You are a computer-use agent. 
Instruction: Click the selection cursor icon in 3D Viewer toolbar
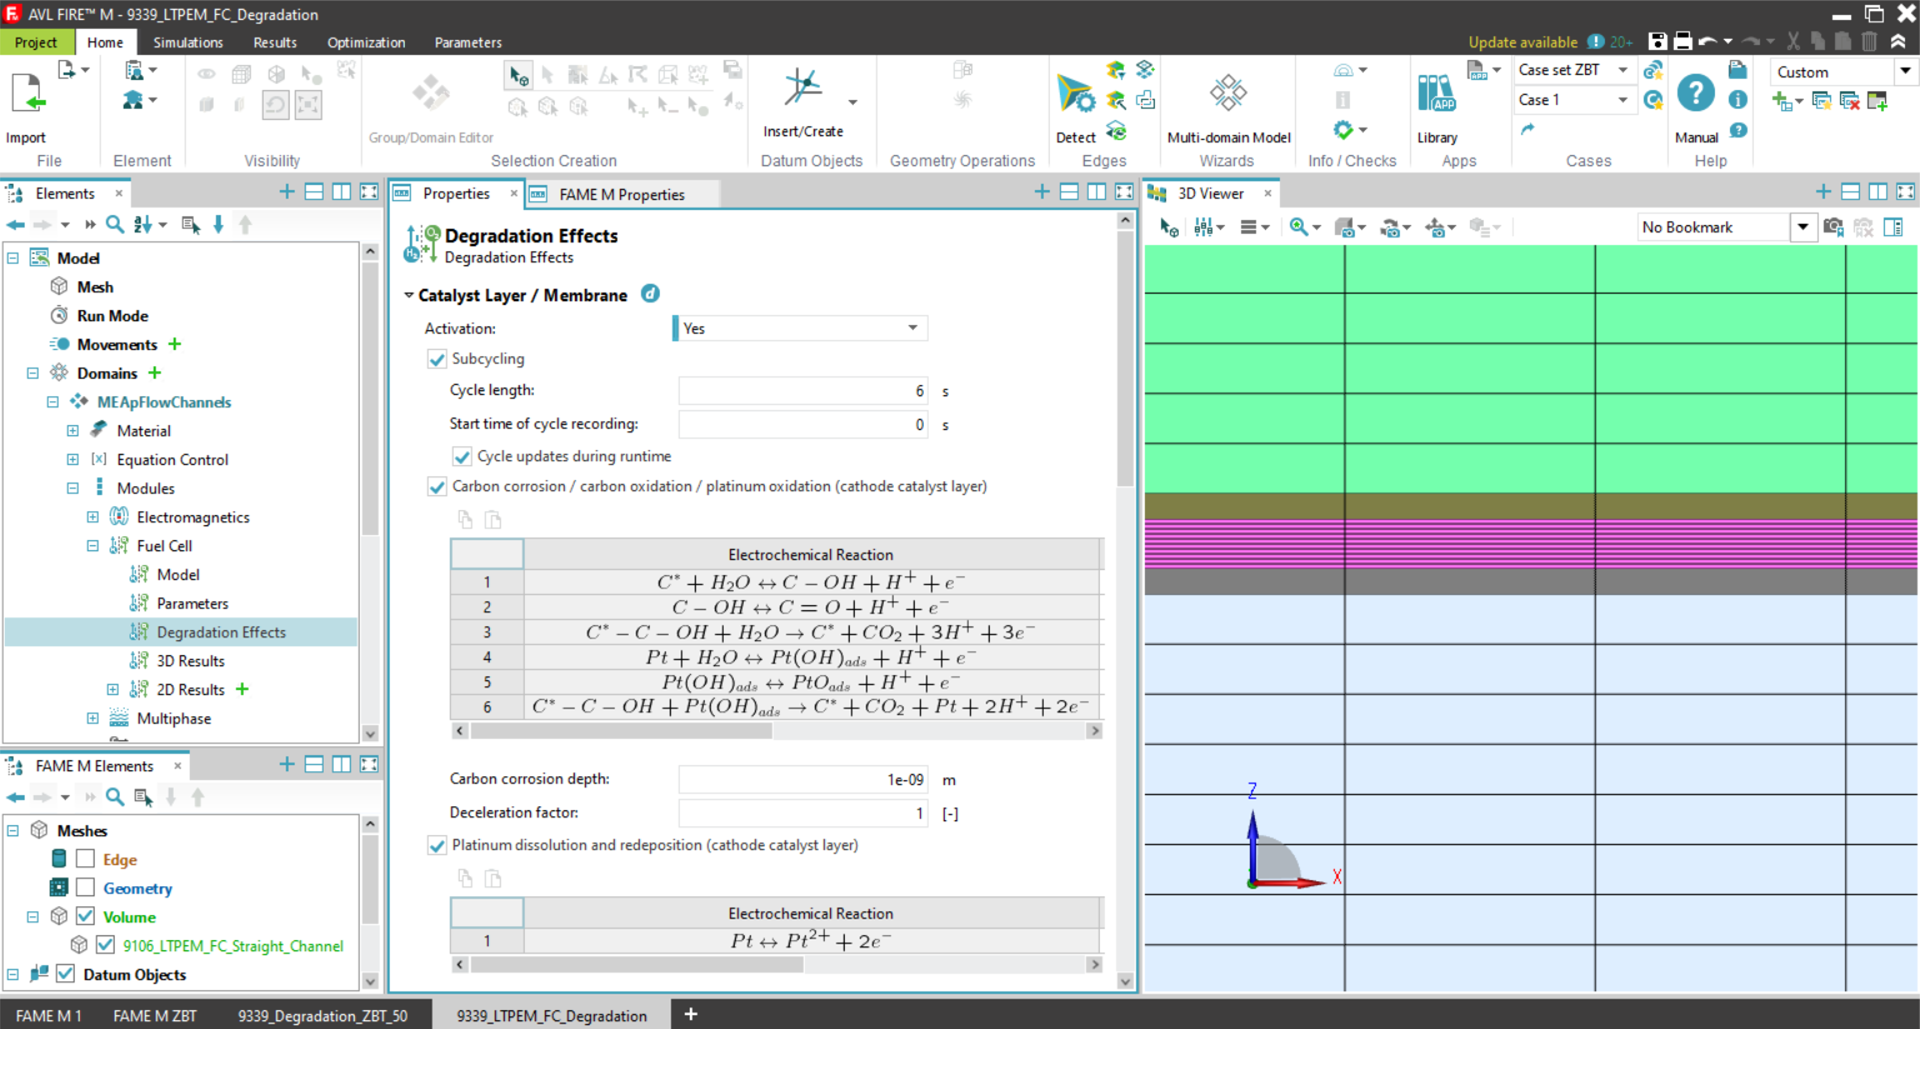coord(1168,227)
